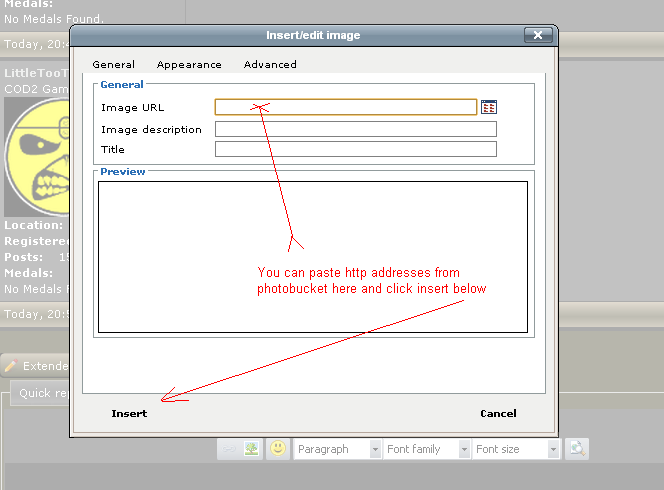Click the 'Location:' profile label

pyautogui.click(x=33, y=225)
